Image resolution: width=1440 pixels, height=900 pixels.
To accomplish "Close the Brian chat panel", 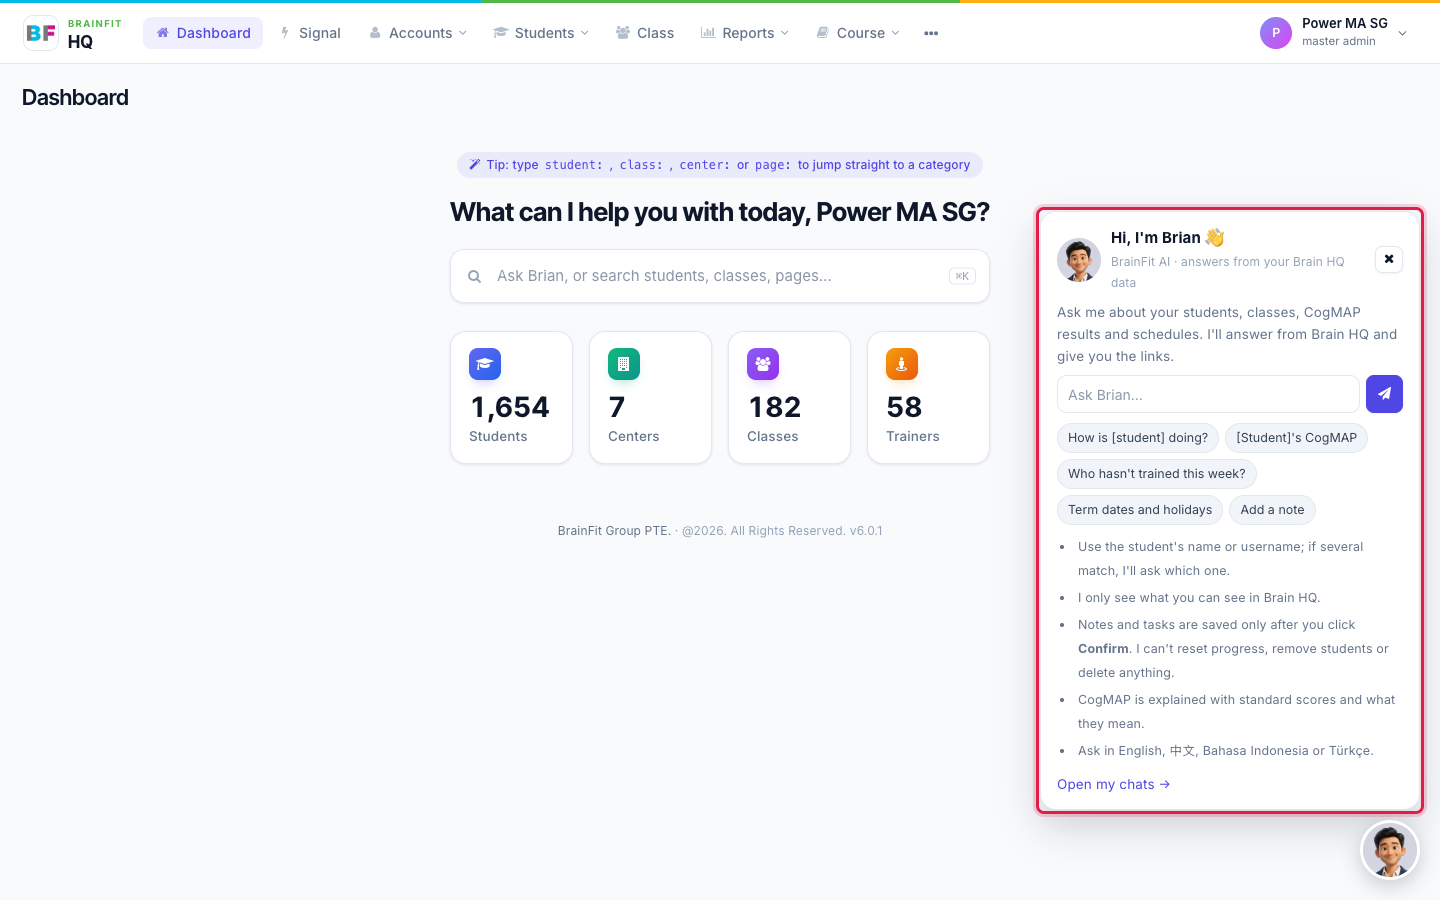I will (1389, 259).
